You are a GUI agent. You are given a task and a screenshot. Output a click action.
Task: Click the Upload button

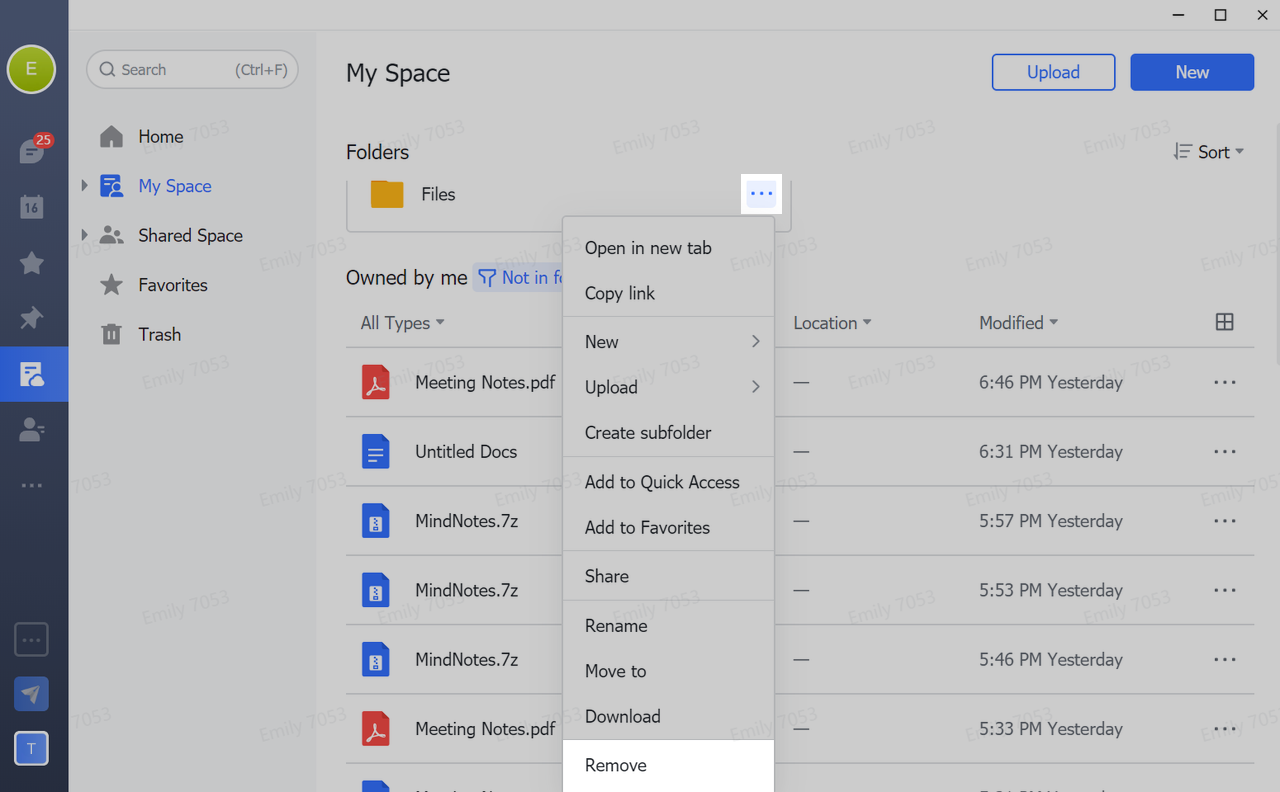tap(1053, 72)
